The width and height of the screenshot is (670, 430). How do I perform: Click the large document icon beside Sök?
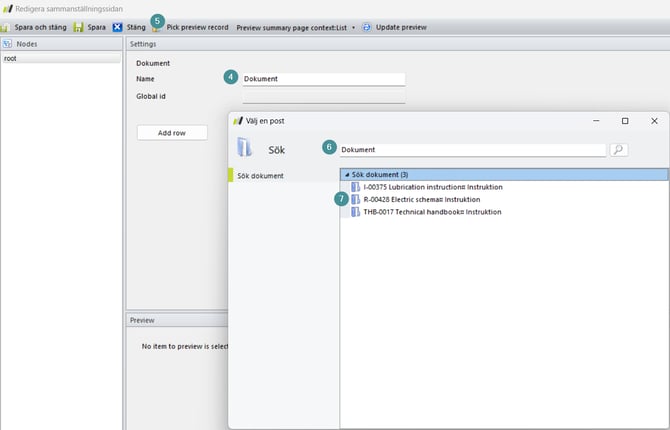(245, 149)
